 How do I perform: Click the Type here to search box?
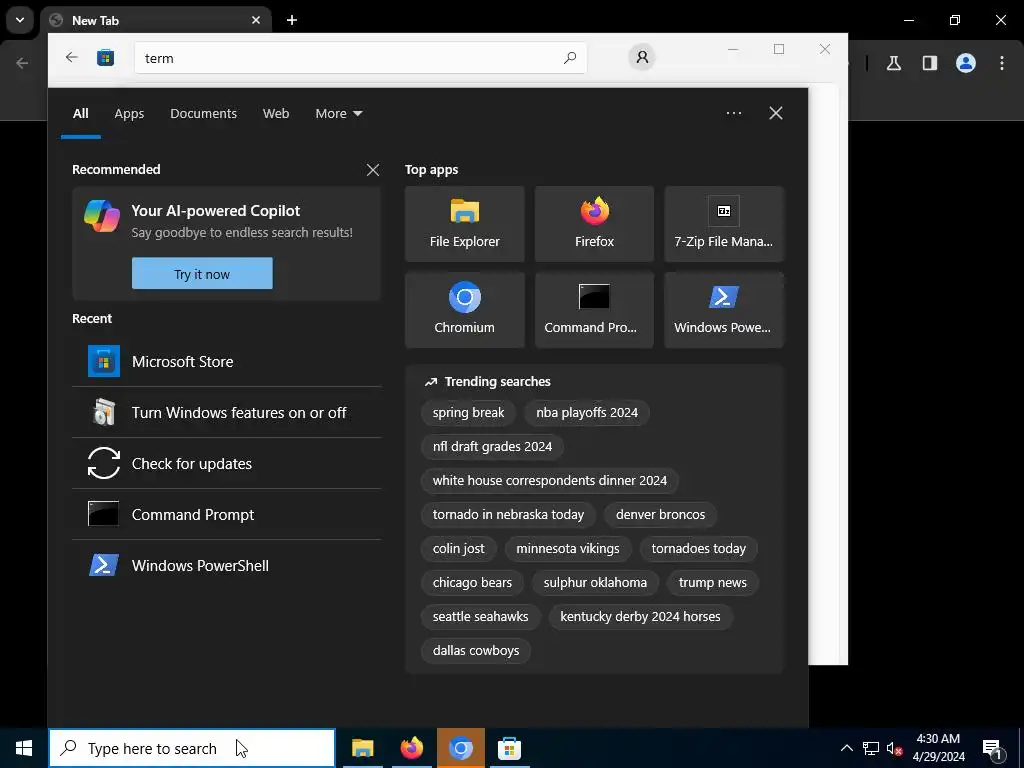192,748
